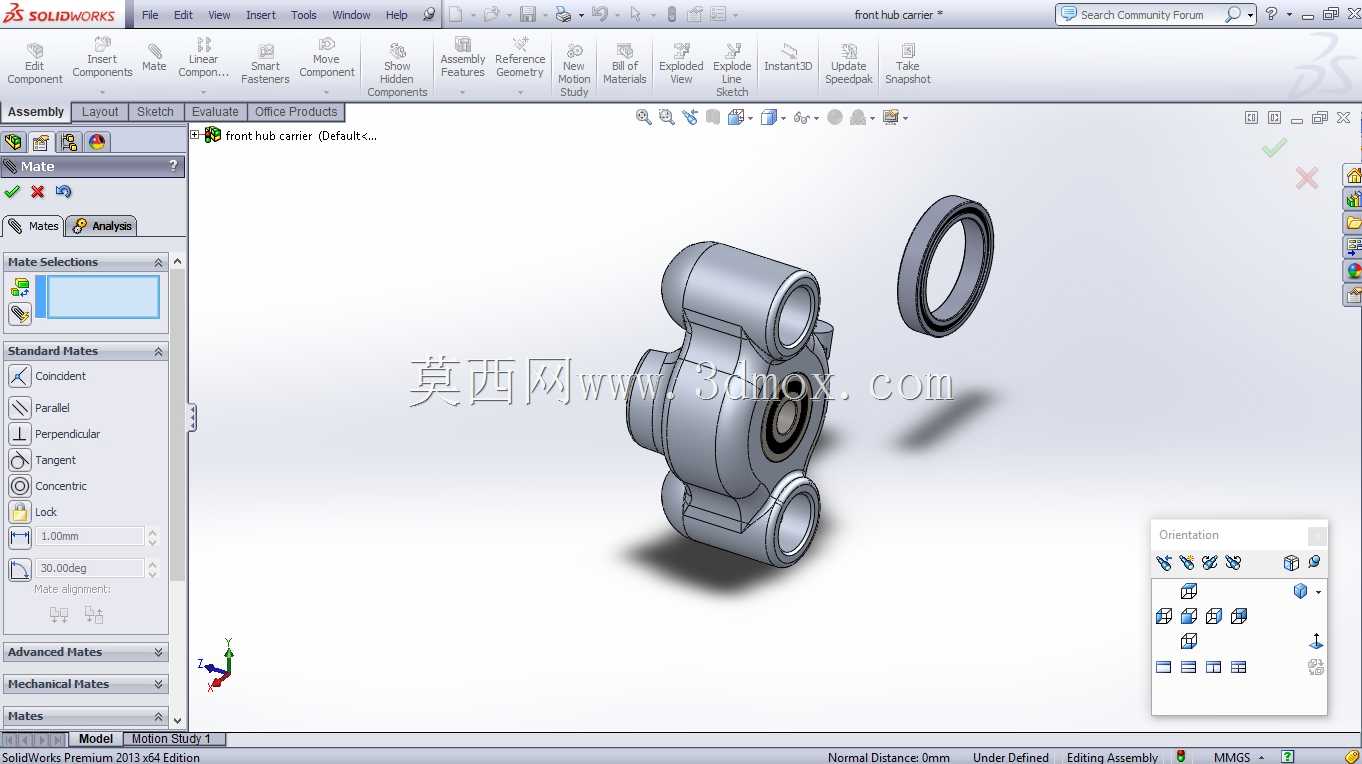The image size is (1362, 764).
Task: Click the Save icon
Action: tap(527, 15)
